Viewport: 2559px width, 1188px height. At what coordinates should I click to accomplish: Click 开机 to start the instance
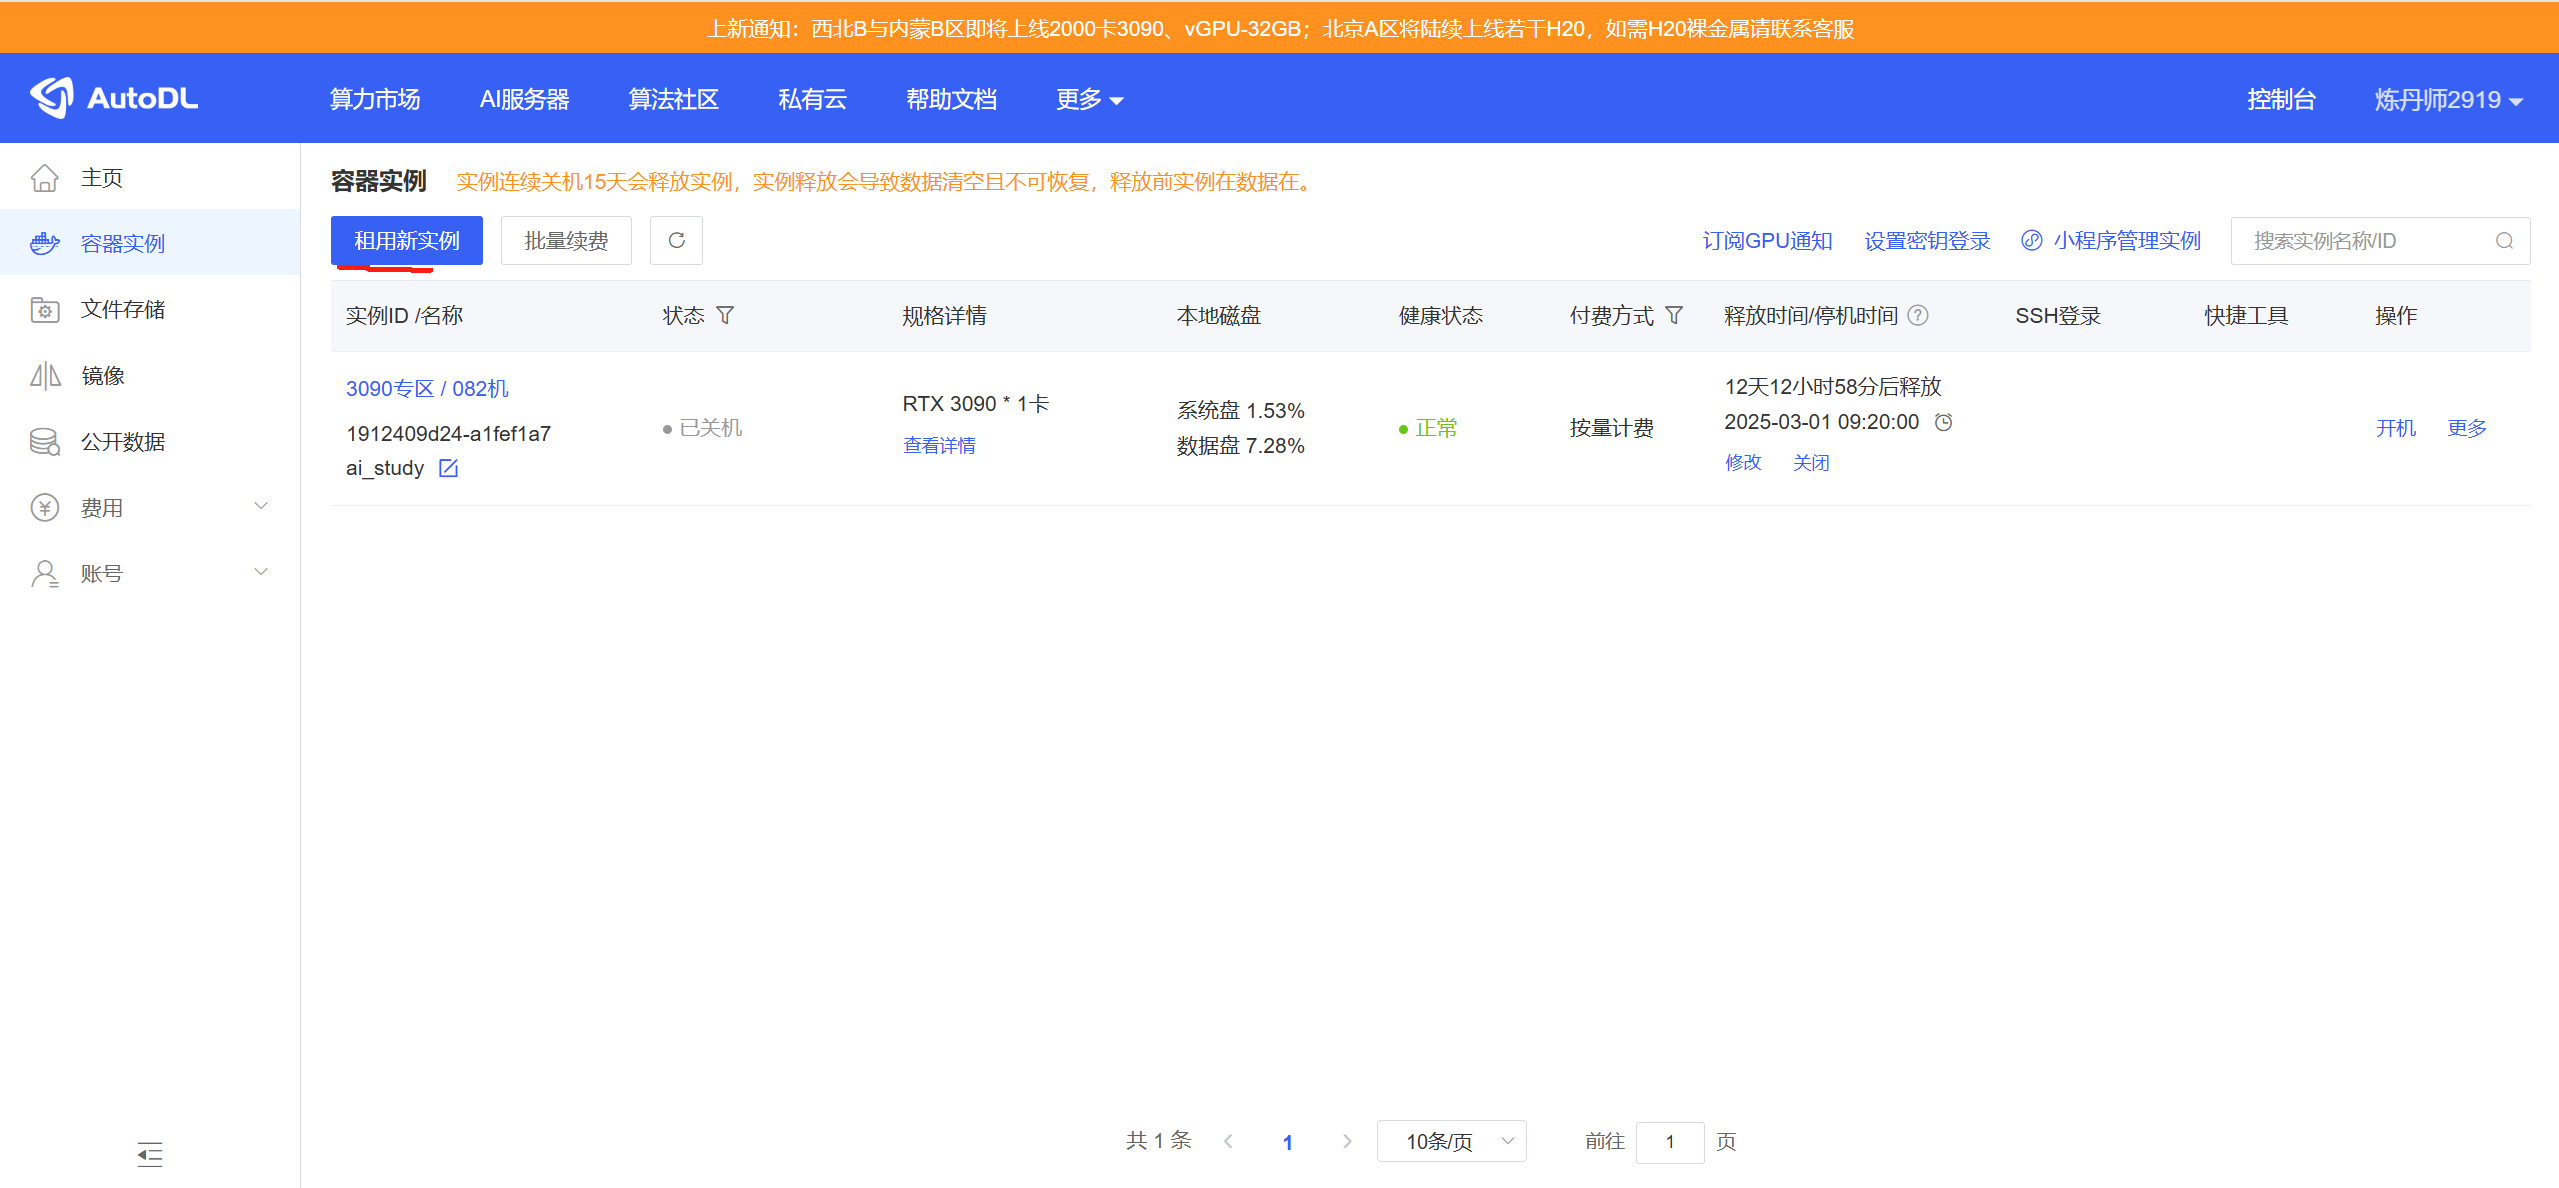2395,428
